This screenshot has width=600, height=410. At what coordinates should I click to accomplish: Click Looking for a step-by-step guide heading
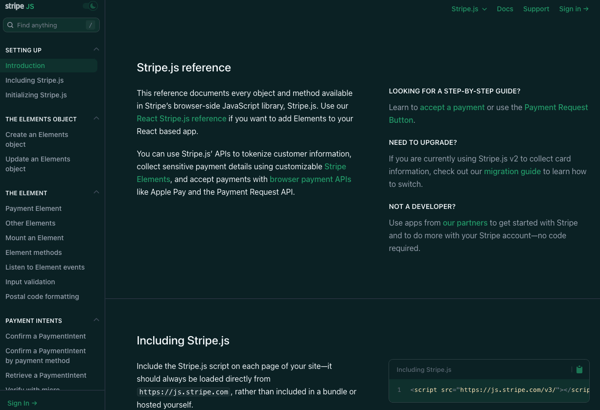coord(454,91)
